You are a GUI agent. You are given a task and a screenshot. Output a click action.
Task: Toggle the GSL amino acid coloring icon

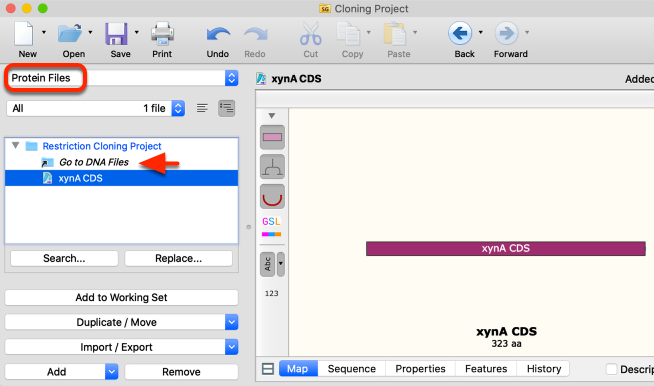click(x=272, y=227)
